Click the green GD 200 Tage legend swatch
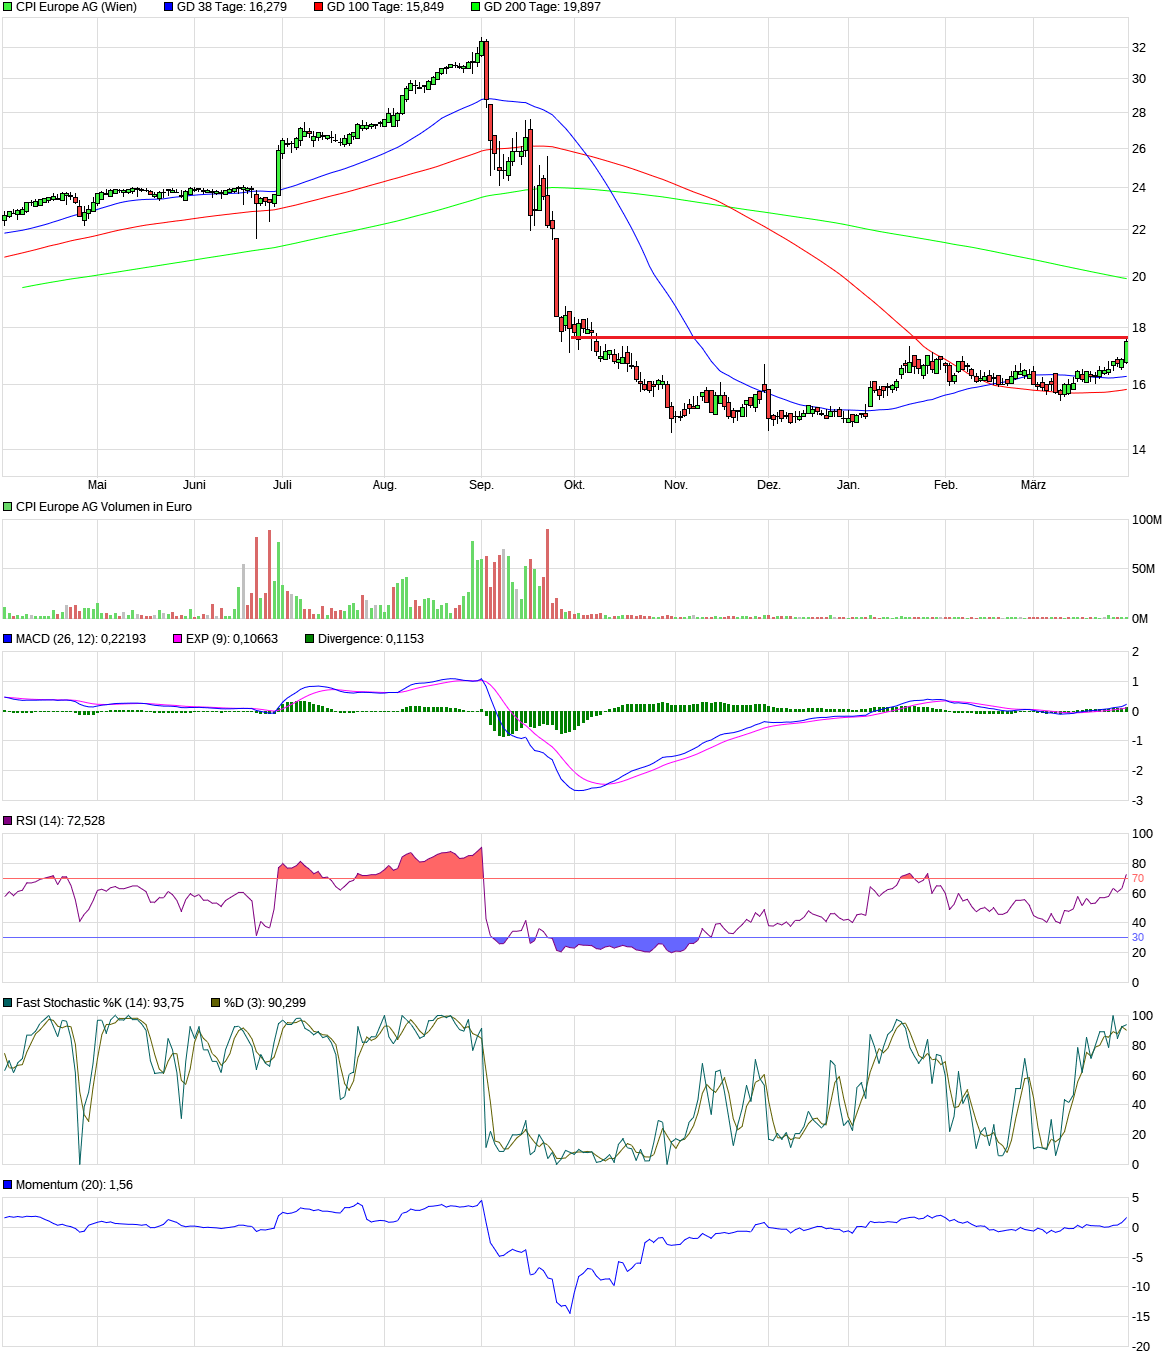 (476, 7)
